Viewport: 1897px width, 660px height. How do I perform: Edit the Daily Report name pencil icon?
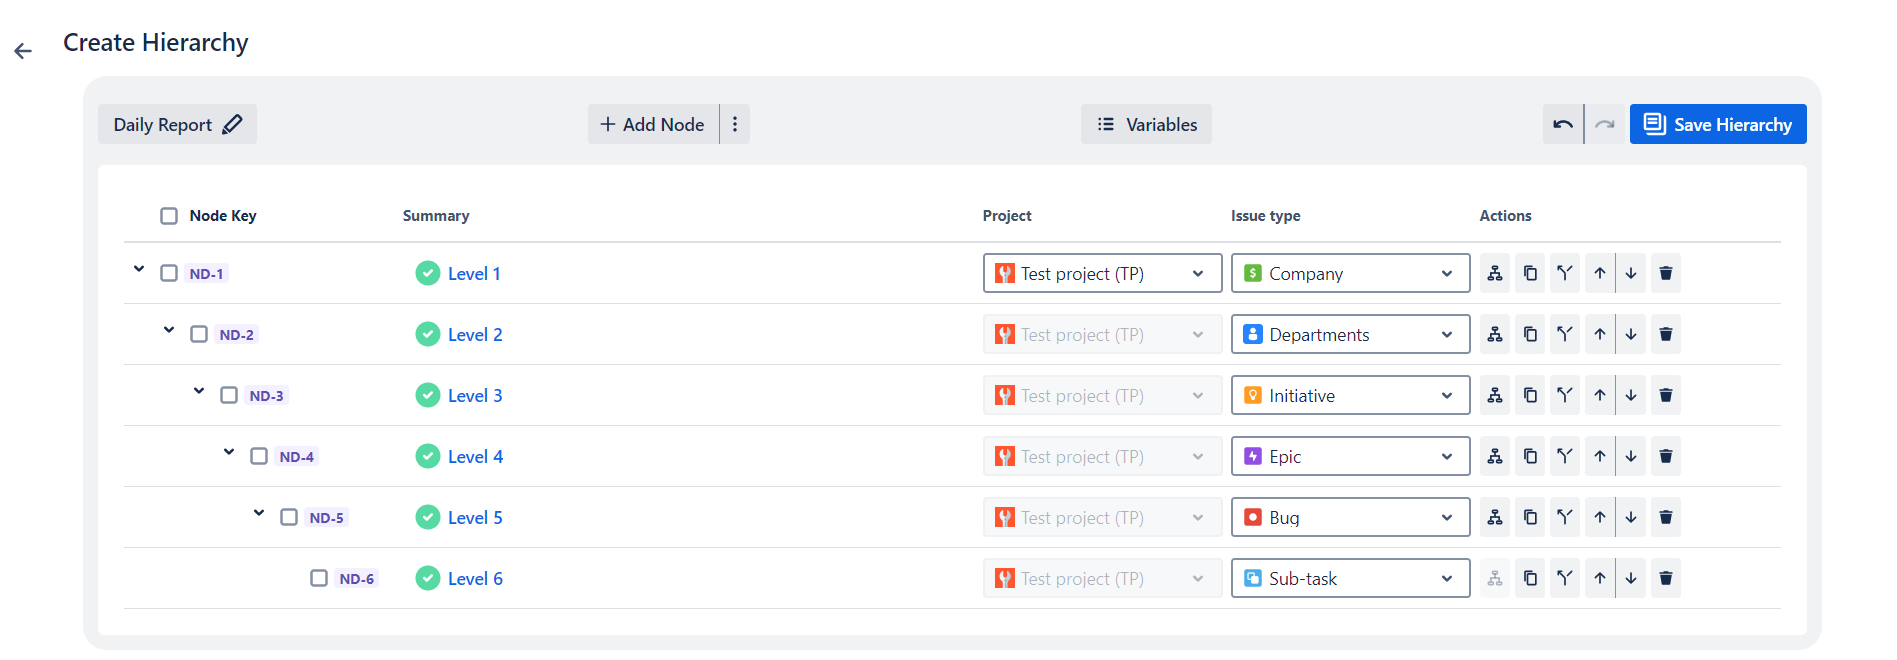click(x=232, y=124)
